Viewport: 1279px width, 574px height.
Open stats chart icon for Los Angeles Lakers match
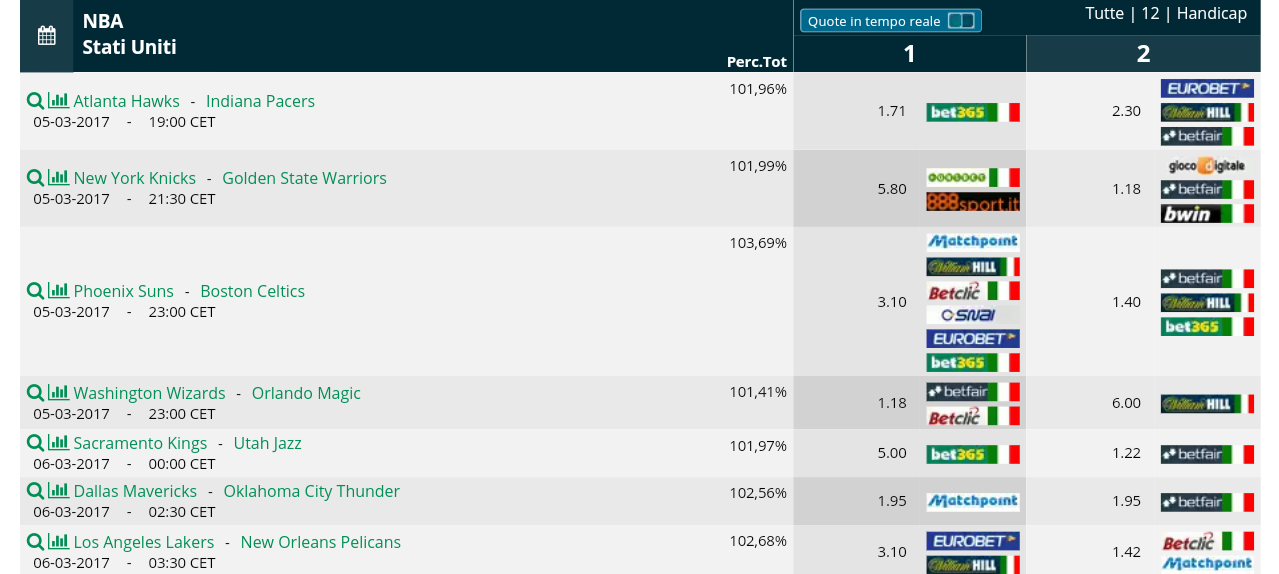pos(59,542)
